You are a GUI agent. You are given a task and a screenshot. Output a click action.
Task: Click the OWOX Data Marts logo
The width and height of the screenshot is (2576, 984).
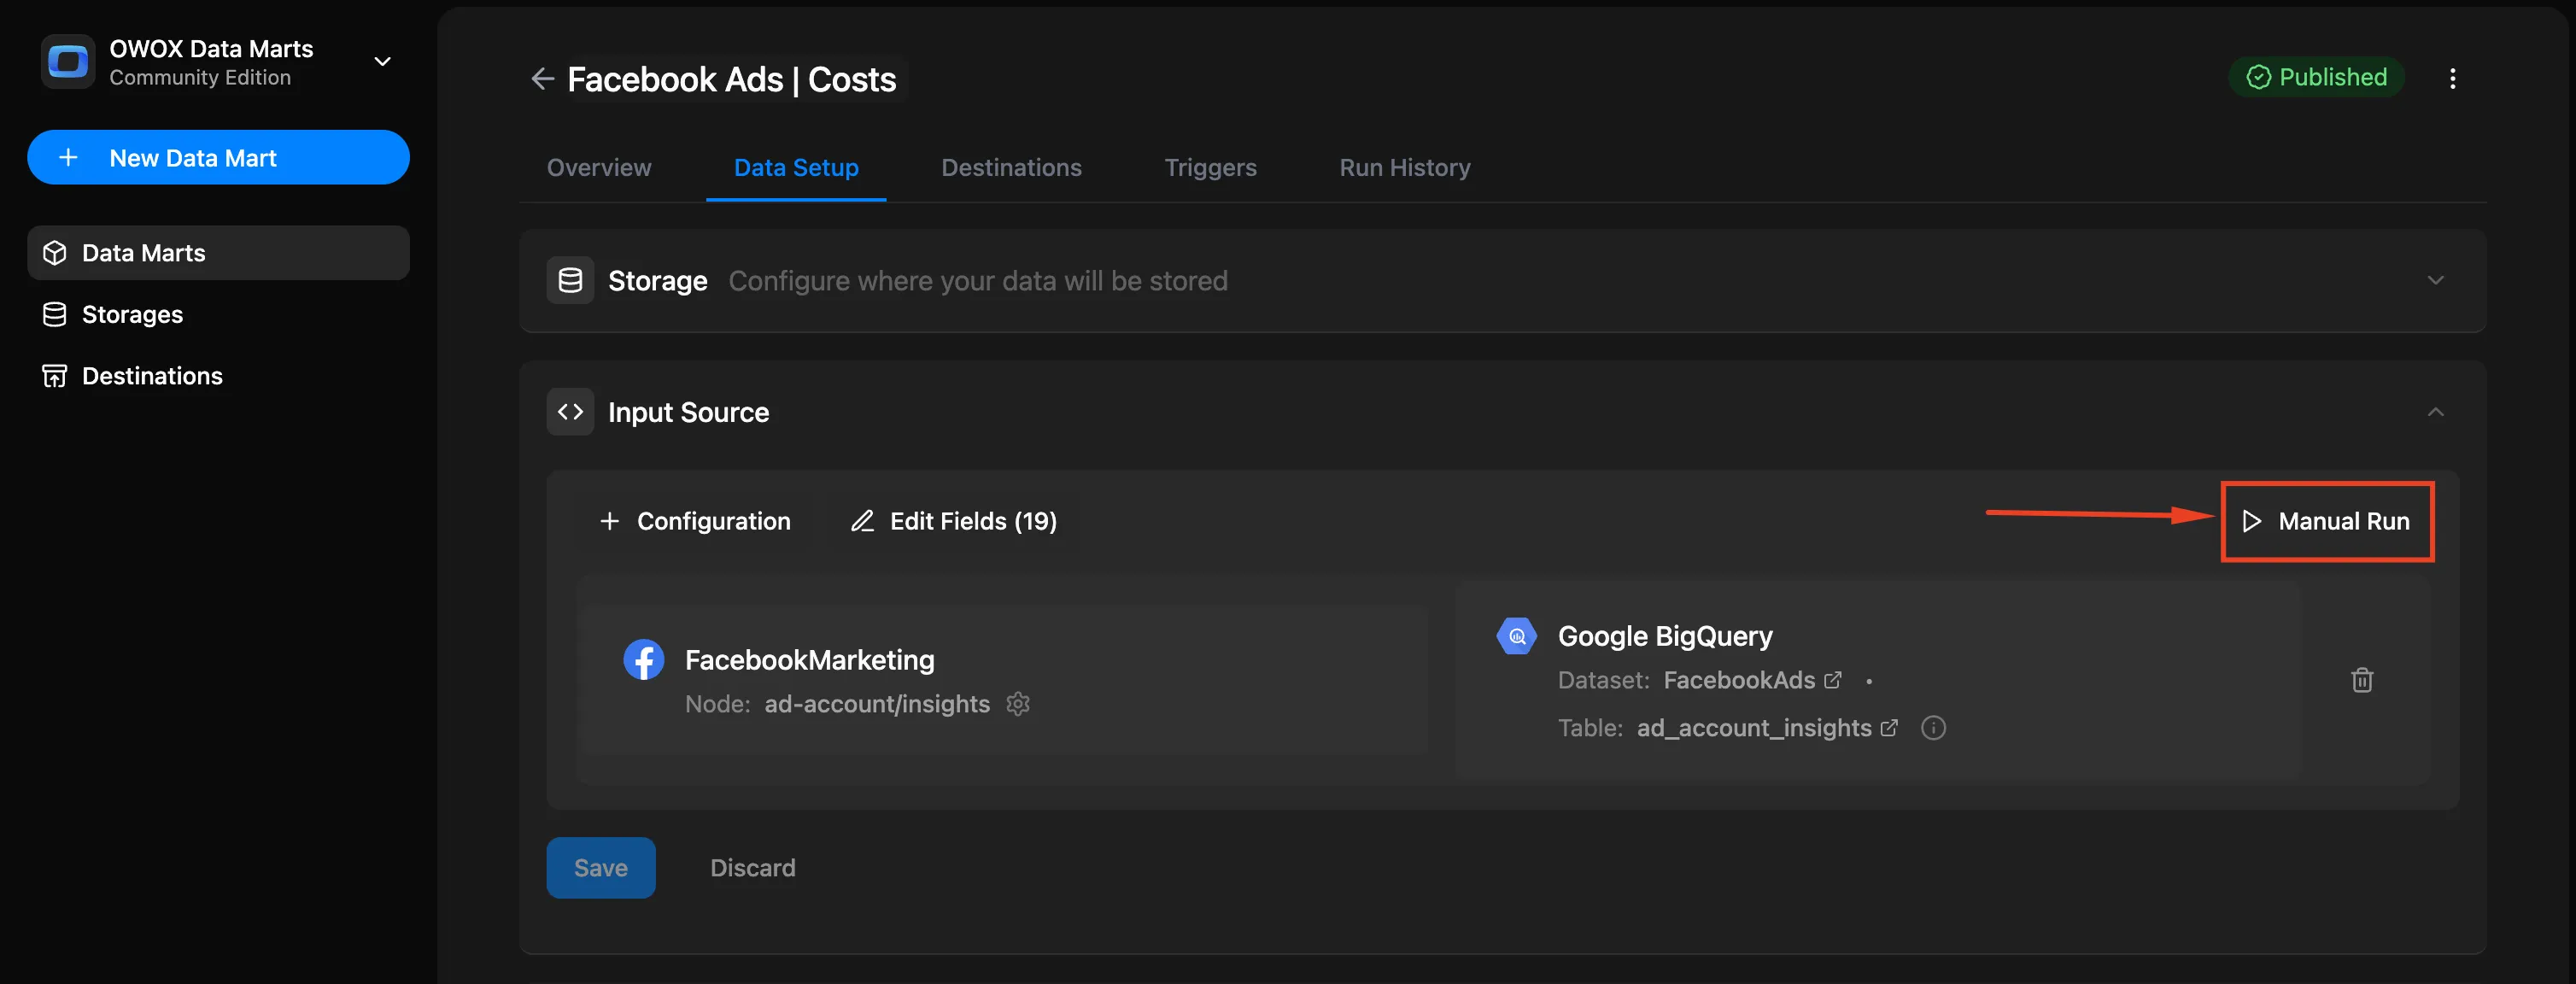pos(68,62)
